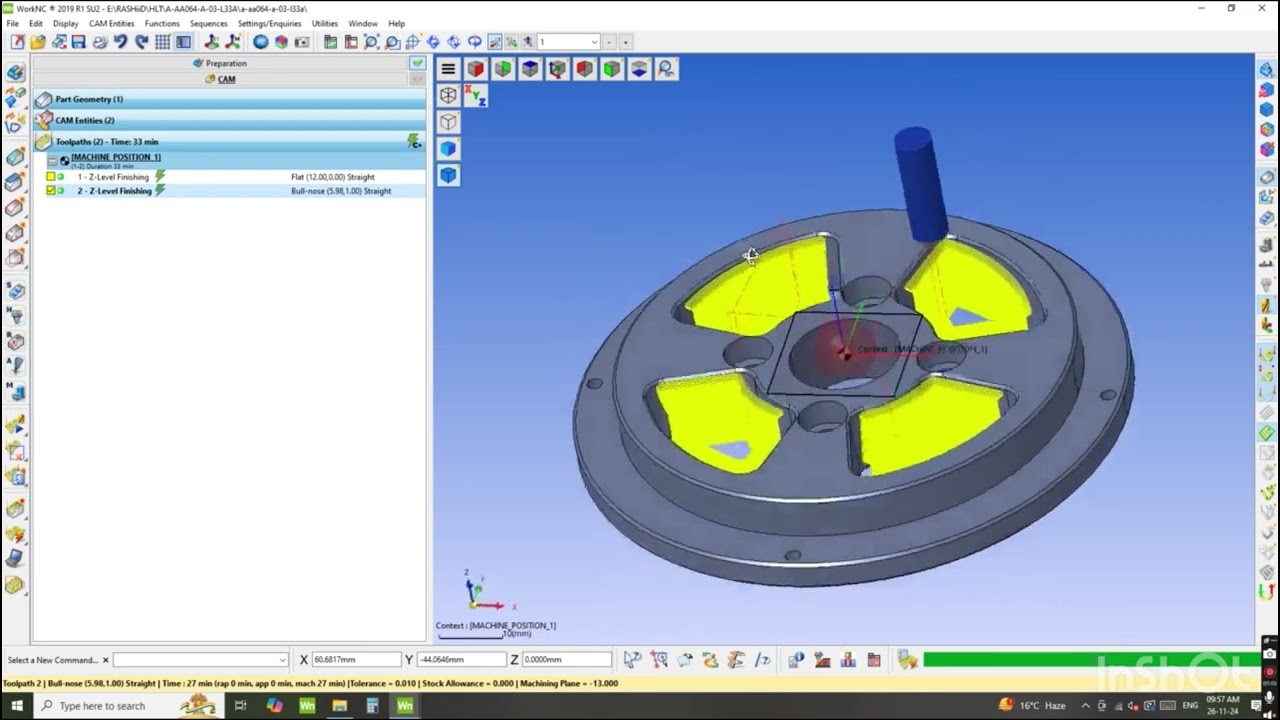Expand the Part Geometry (1) section
This screenshot has height=720, width=1280.
tap(229, 100)
